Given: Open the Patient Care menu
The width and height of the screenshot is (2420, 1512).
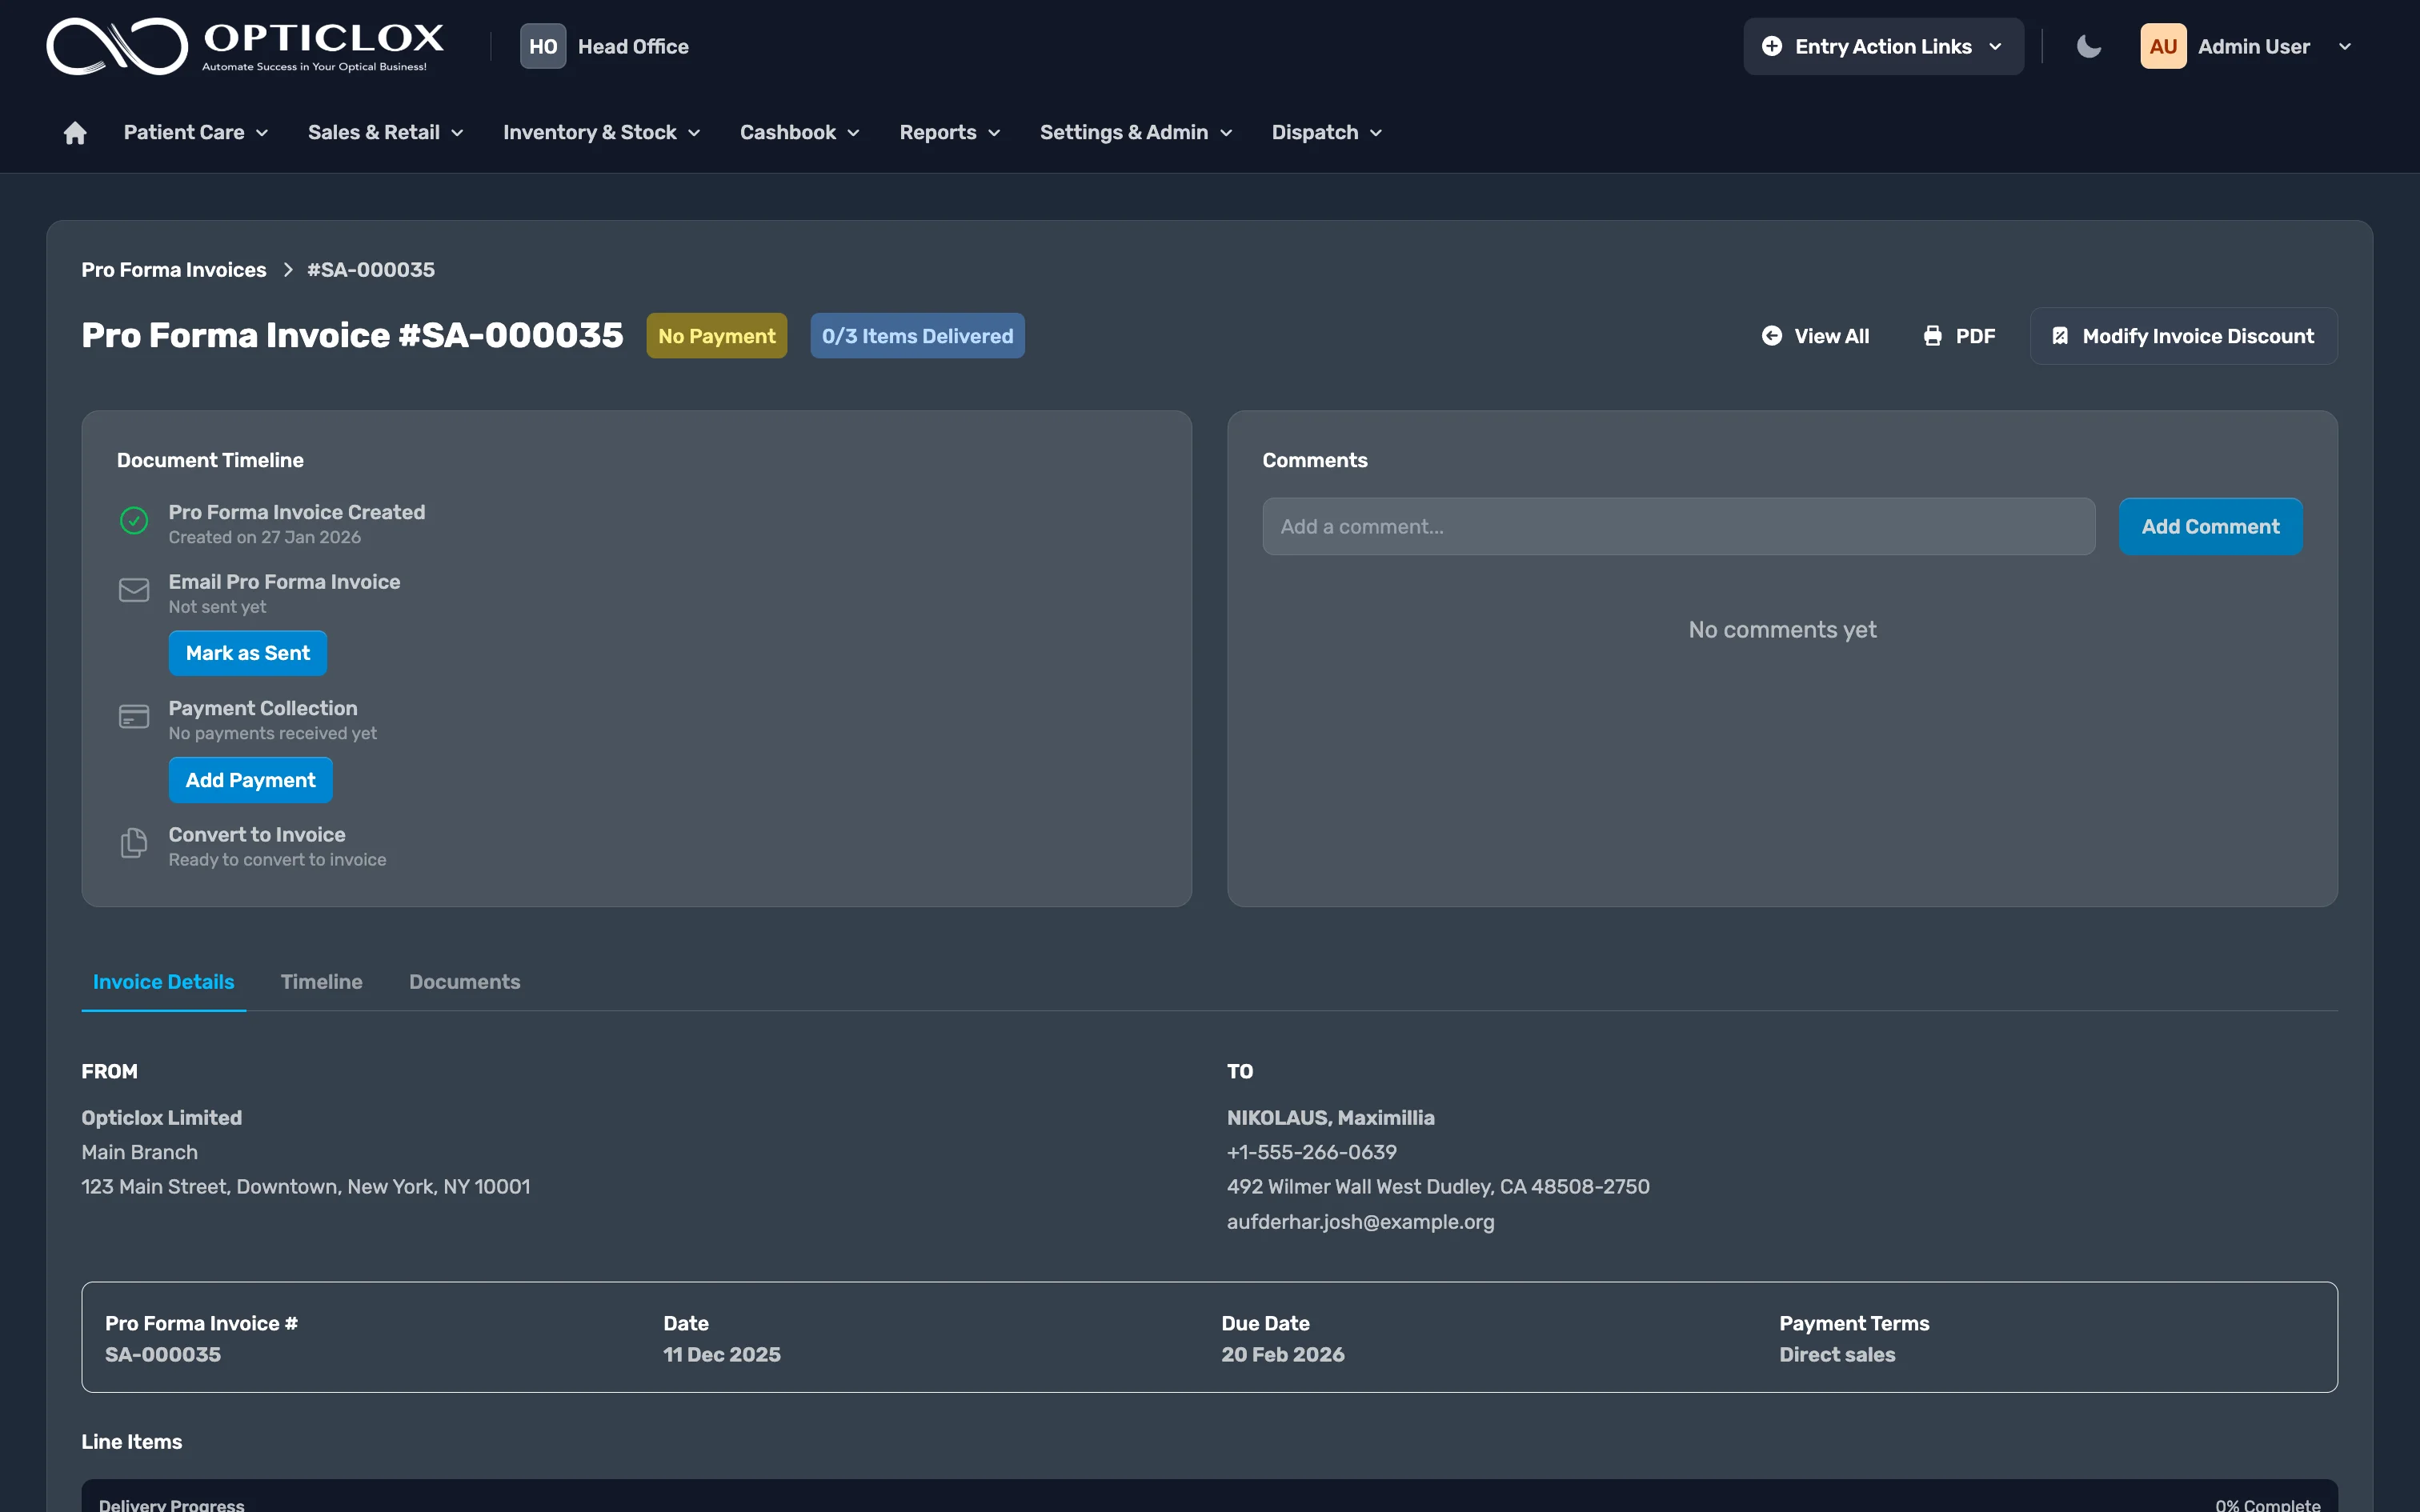Looking at the screenshot, I should (x=195, y=133).
